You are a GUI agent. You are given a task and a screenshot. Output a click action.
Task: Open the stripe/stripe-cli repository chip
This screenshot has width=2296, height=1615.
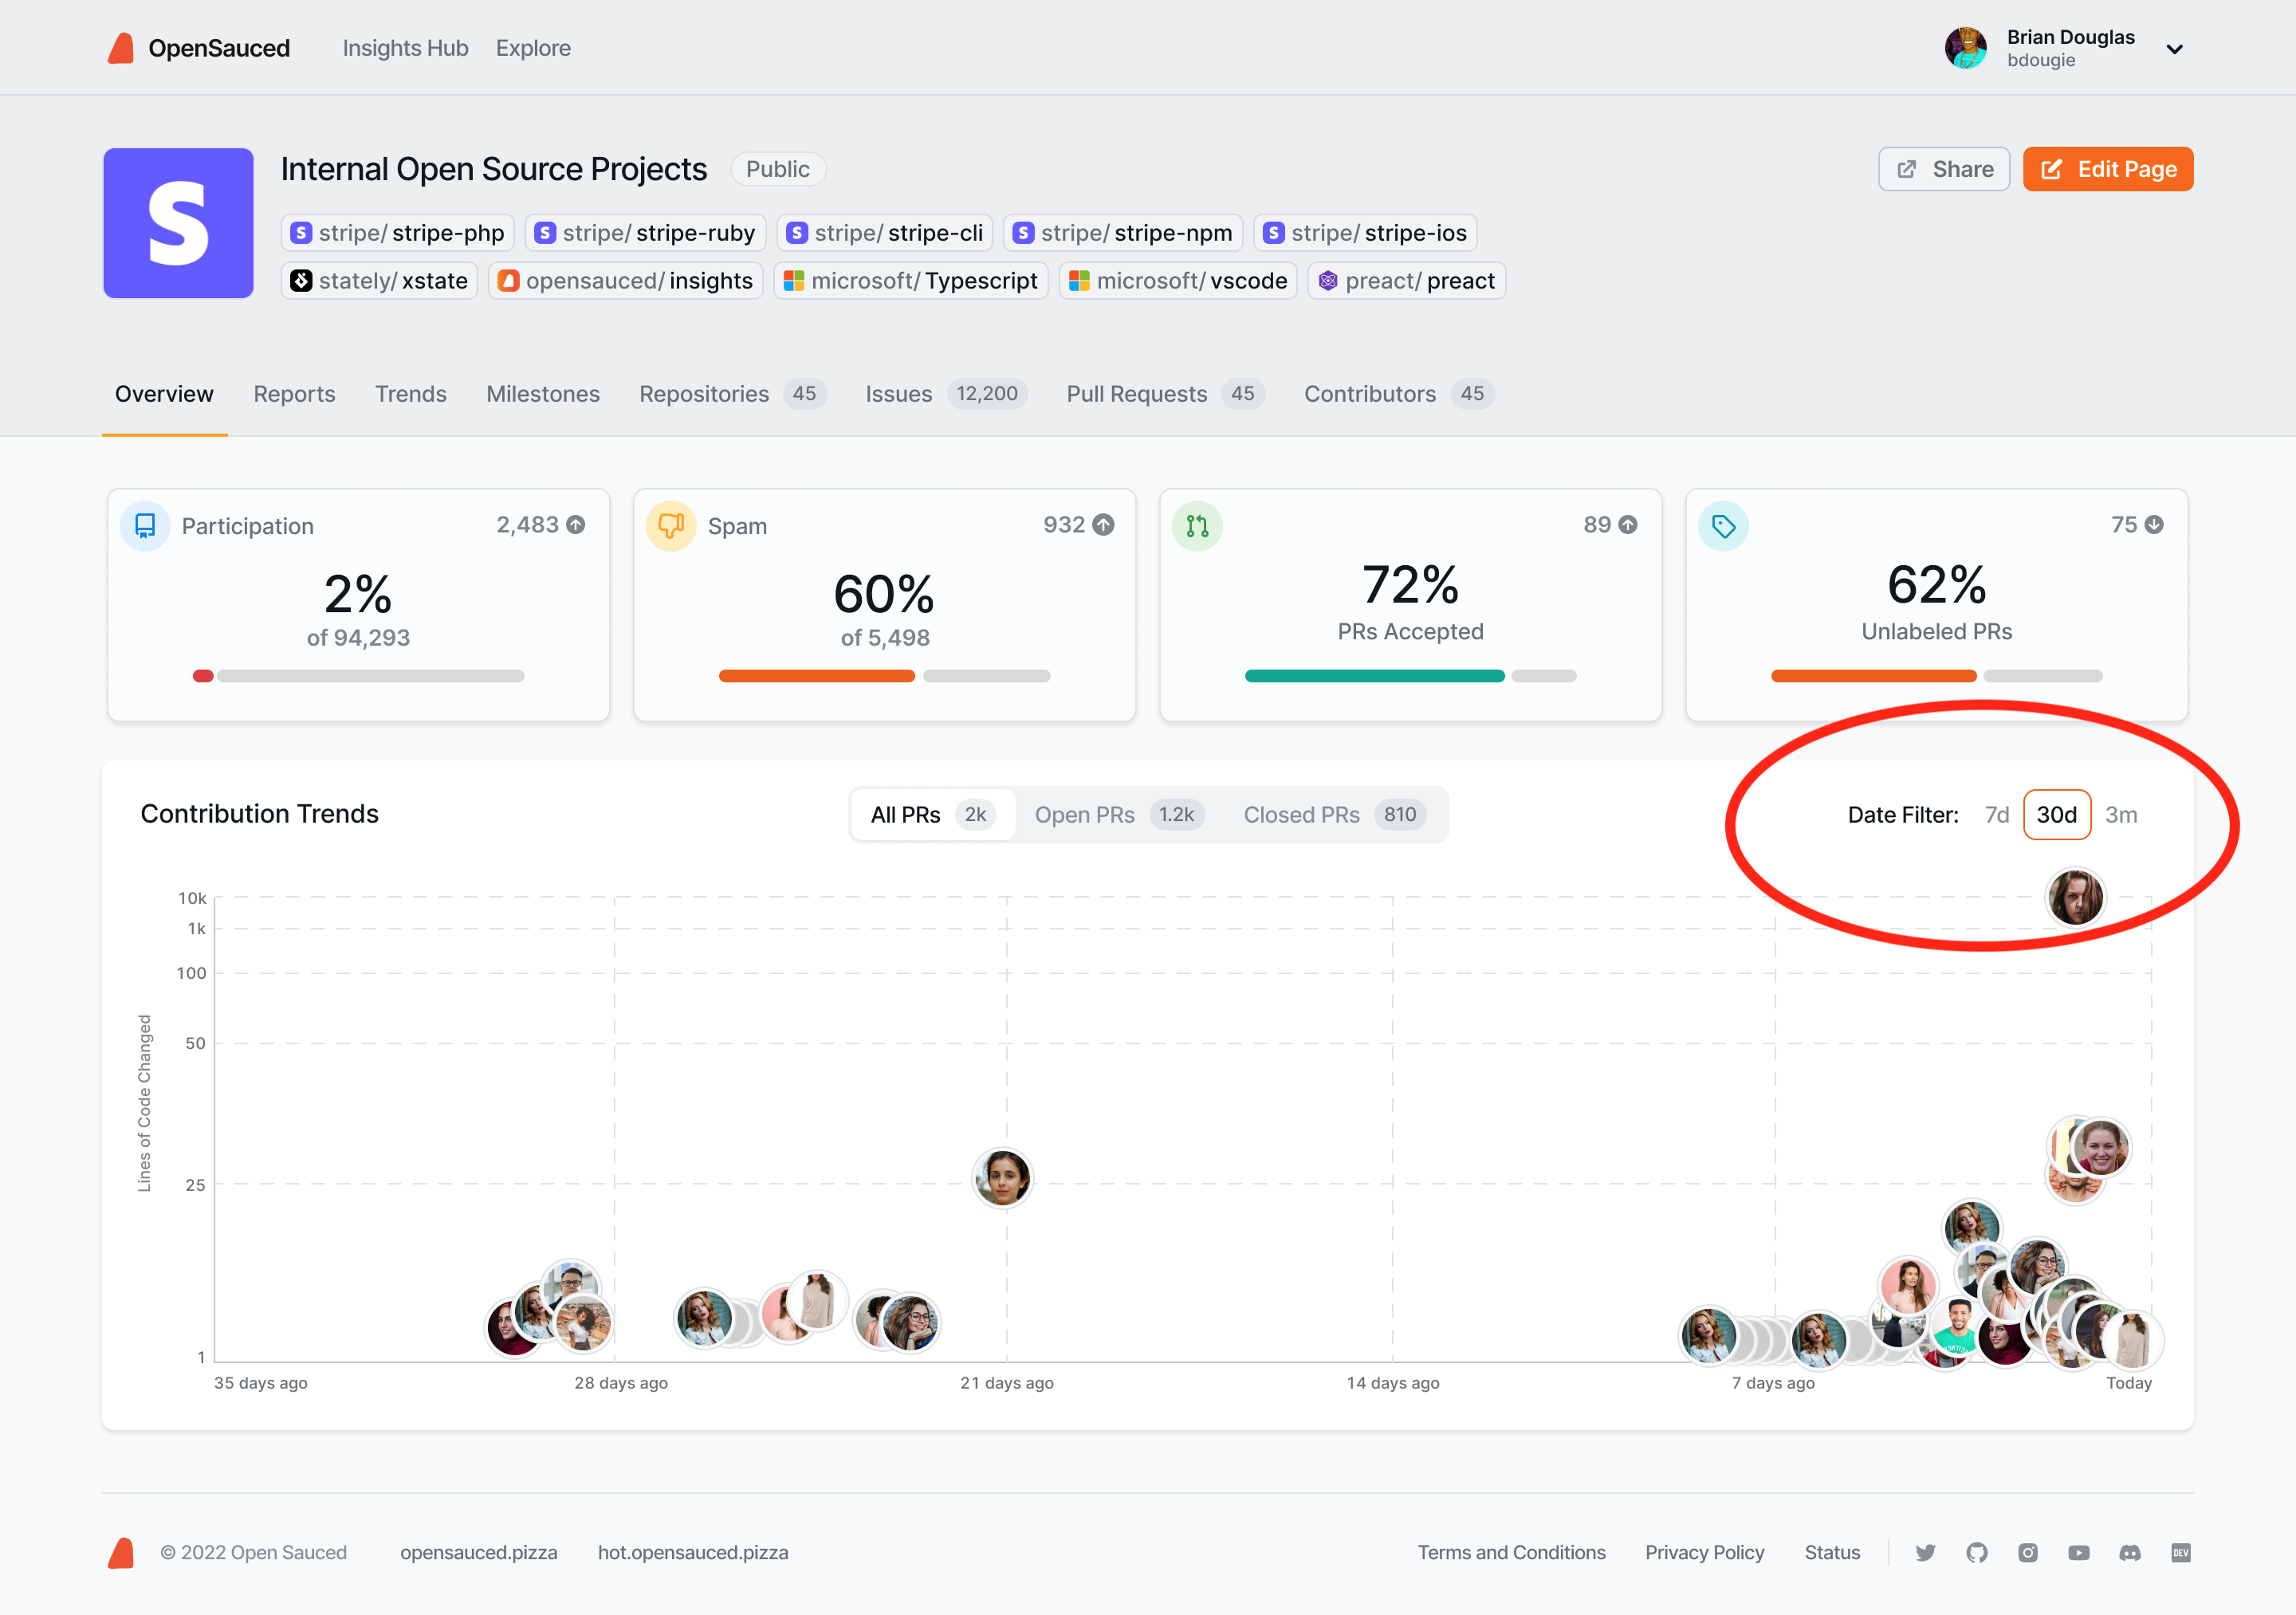pyautogui.click(x=885, y=233)
